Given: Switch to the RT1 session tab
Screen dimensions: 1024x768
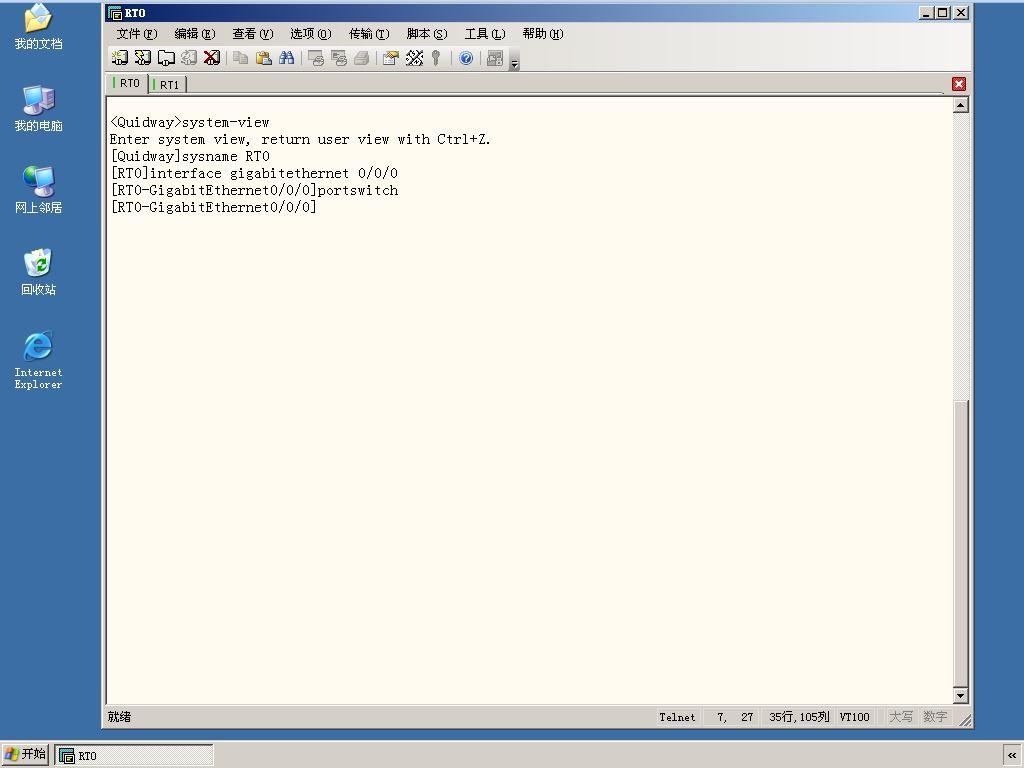Looking at the screenshot, I should point(168,85).
